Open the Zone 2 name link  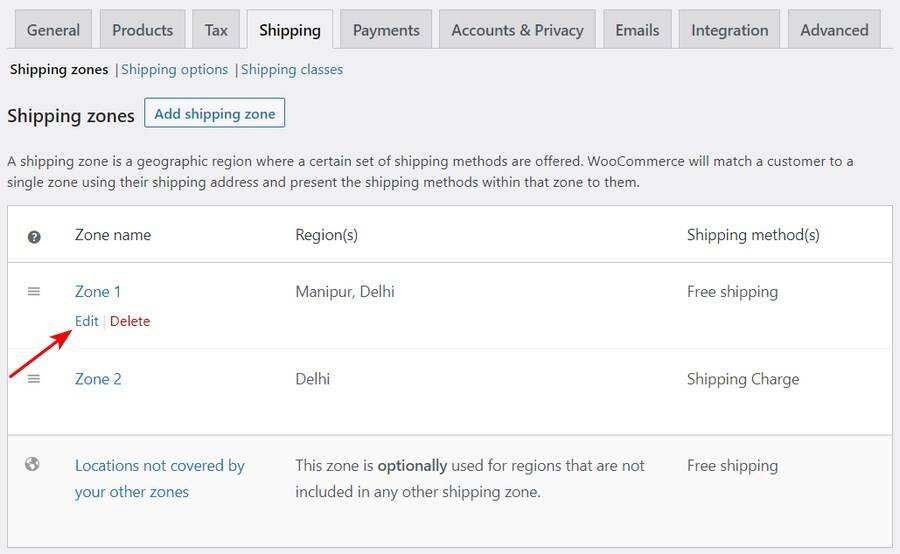click(x=98, y=379)
